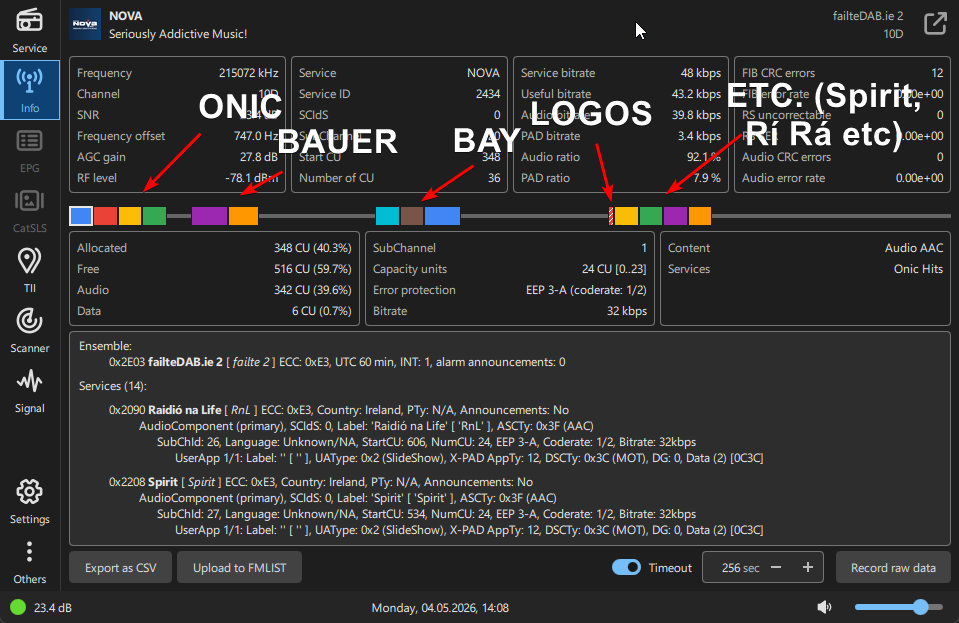Screen dimensions: 959x623
Task: Click the Service ID value 2434
Action: 488,94
